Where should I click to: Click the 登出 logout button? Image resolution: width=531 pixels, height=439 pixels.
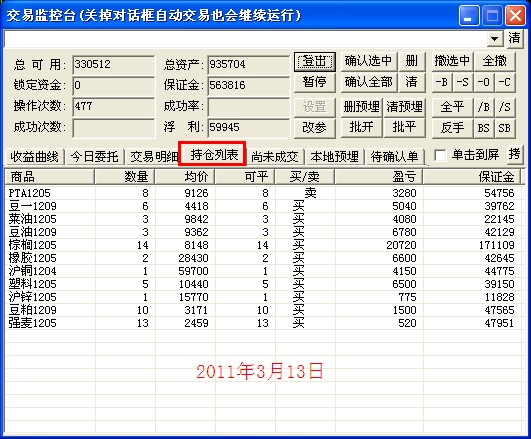click(315, 62)
